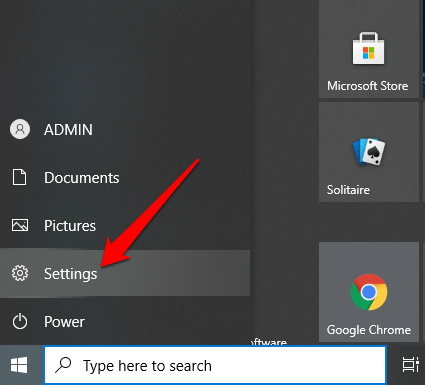Viewport: 425px width, 386px height.
Task: Click the Documents page icon
Action: coord(19,177)
